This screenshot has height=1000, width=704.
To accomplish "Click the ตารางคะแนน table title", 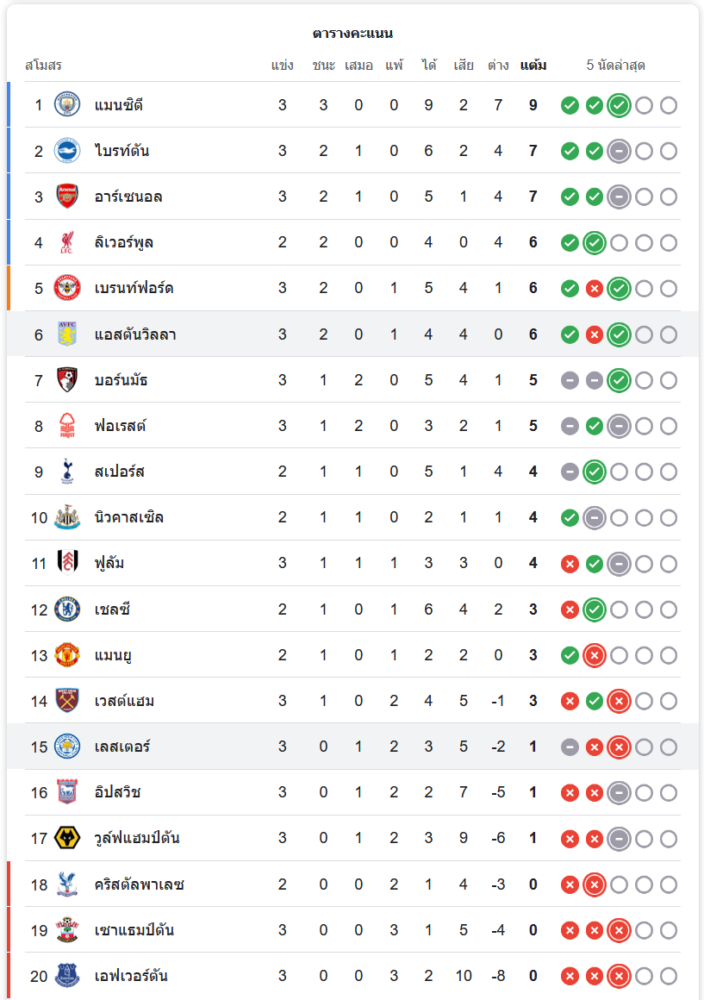I will tap(352, 33).
